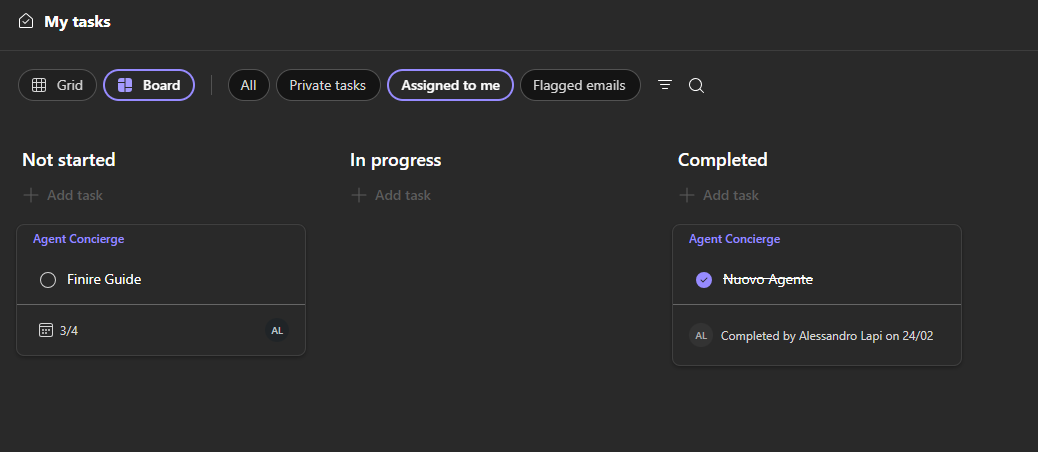This screenshot has width=1038, height=452.
Task: Uncheck the completed Nuovo Agente task
Action: [704, 280]
